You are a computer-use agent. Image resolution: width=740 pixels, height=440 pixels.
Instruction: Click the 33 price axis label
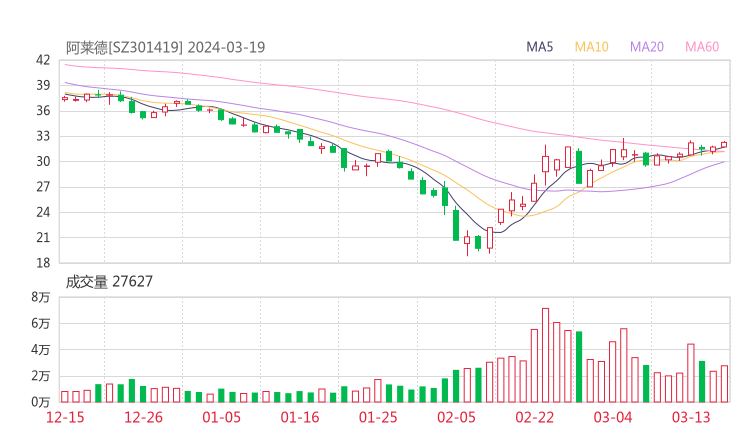coord(43,136)
